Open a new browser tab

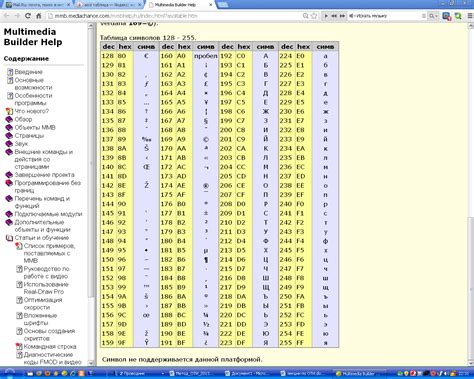[223, 5]
